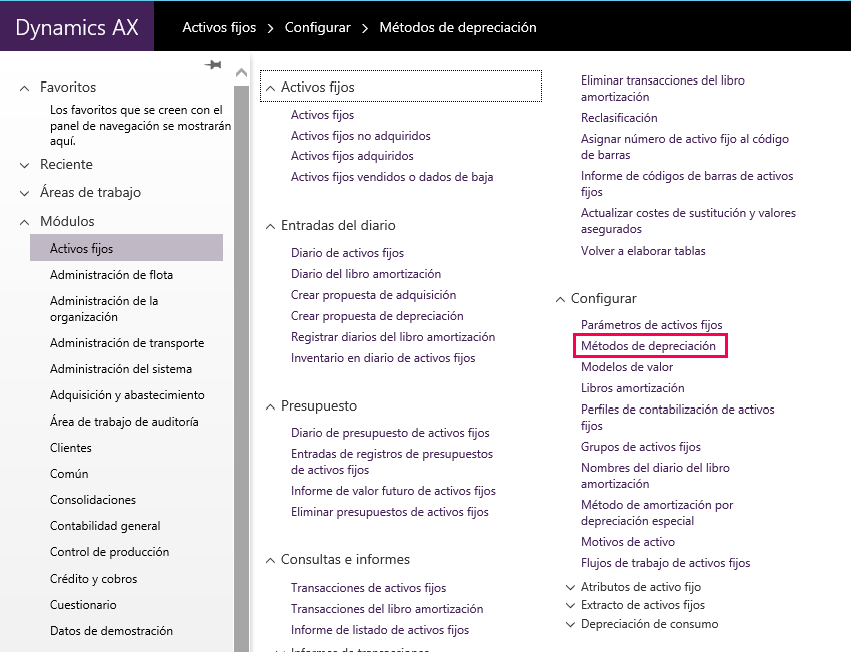Open Área de trabajo de auditoría

click(124, 422)
